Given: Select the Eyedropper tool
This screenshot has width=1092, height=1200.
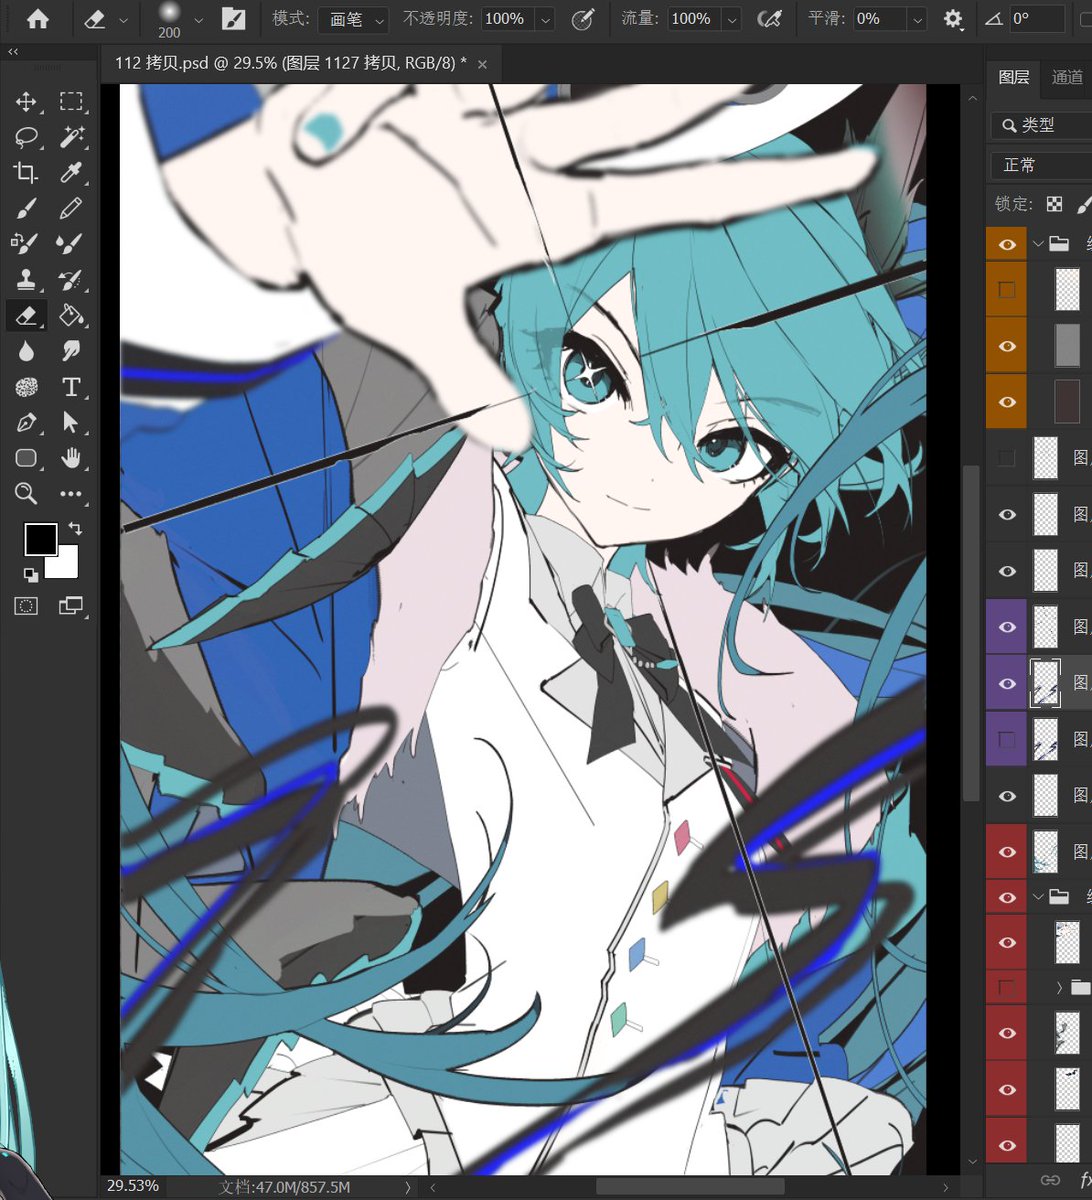Looking at the screenshot, I should [71, 173].
